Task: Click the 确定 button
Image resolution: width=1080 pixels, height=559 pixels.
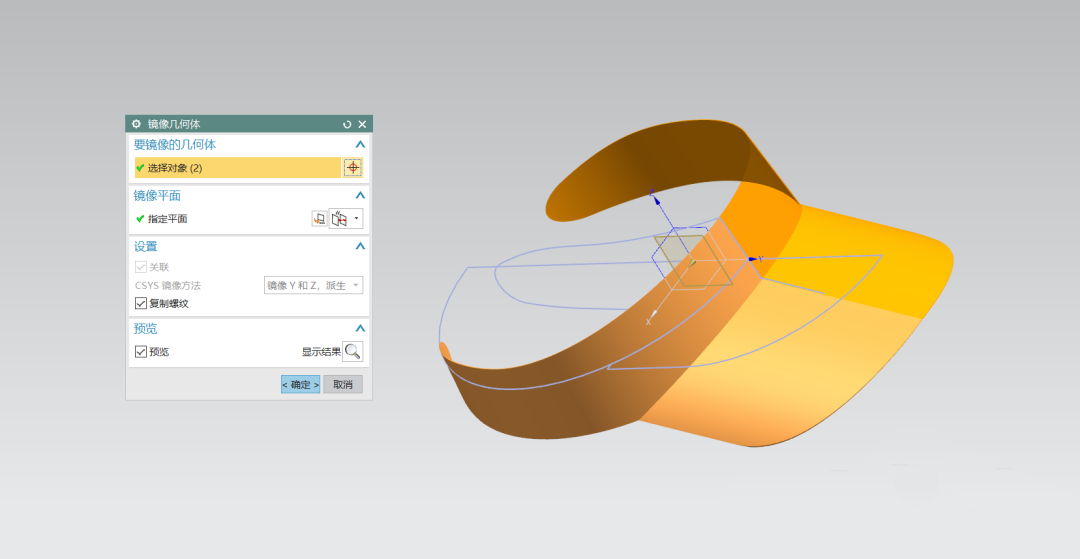Action: coord(300,385)
